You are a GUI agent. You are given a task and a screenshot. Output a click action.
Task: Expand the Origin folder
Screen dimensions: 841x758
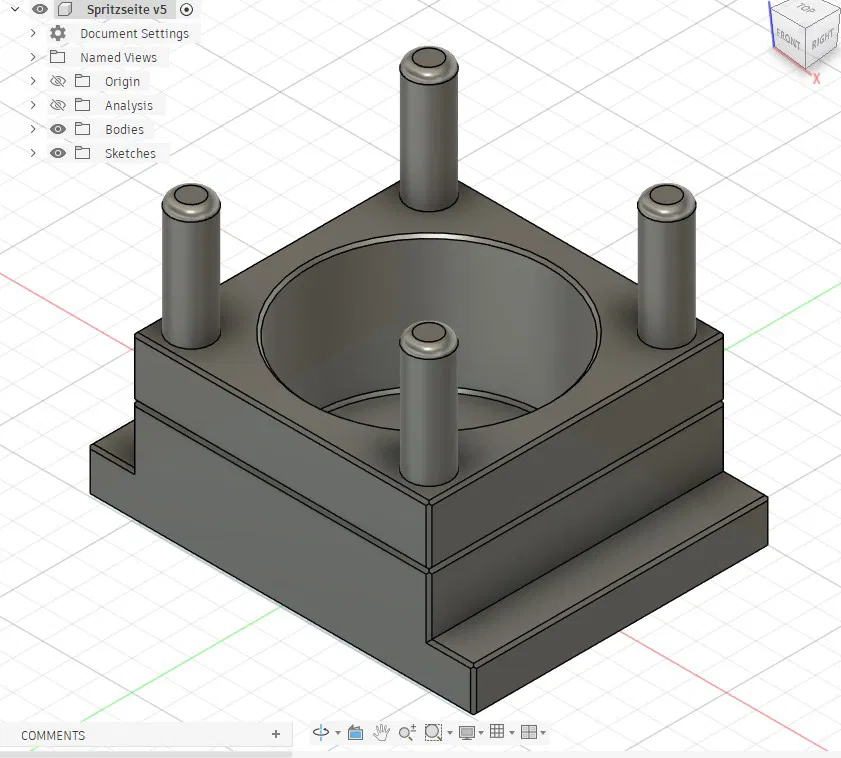[x=33, y=81]
